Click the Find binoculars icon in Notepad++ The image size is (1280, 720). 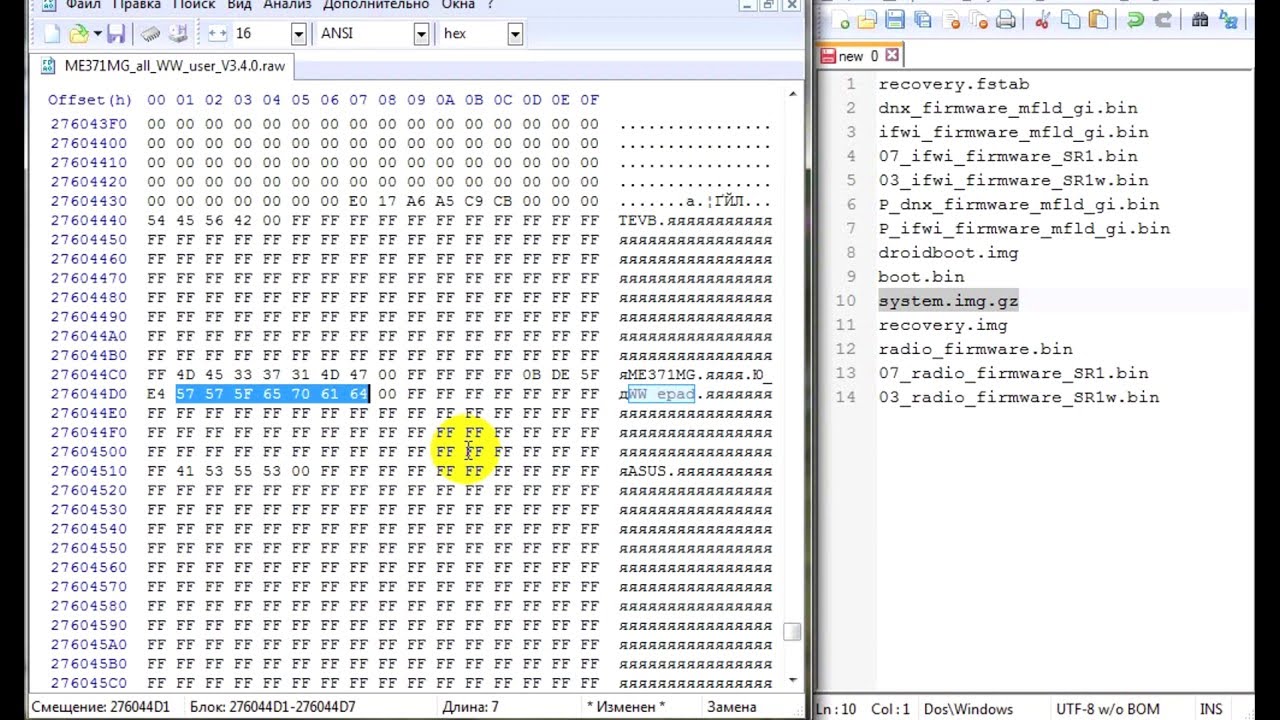[1200, 20]
